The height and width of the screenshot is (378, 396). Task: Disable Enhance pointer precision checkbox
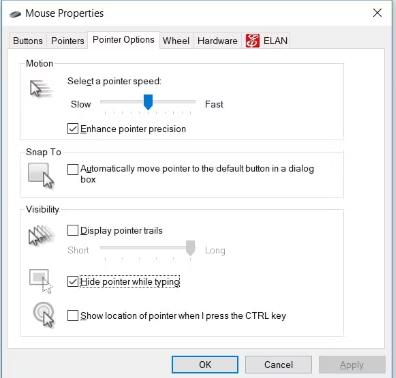click(73, 129)
